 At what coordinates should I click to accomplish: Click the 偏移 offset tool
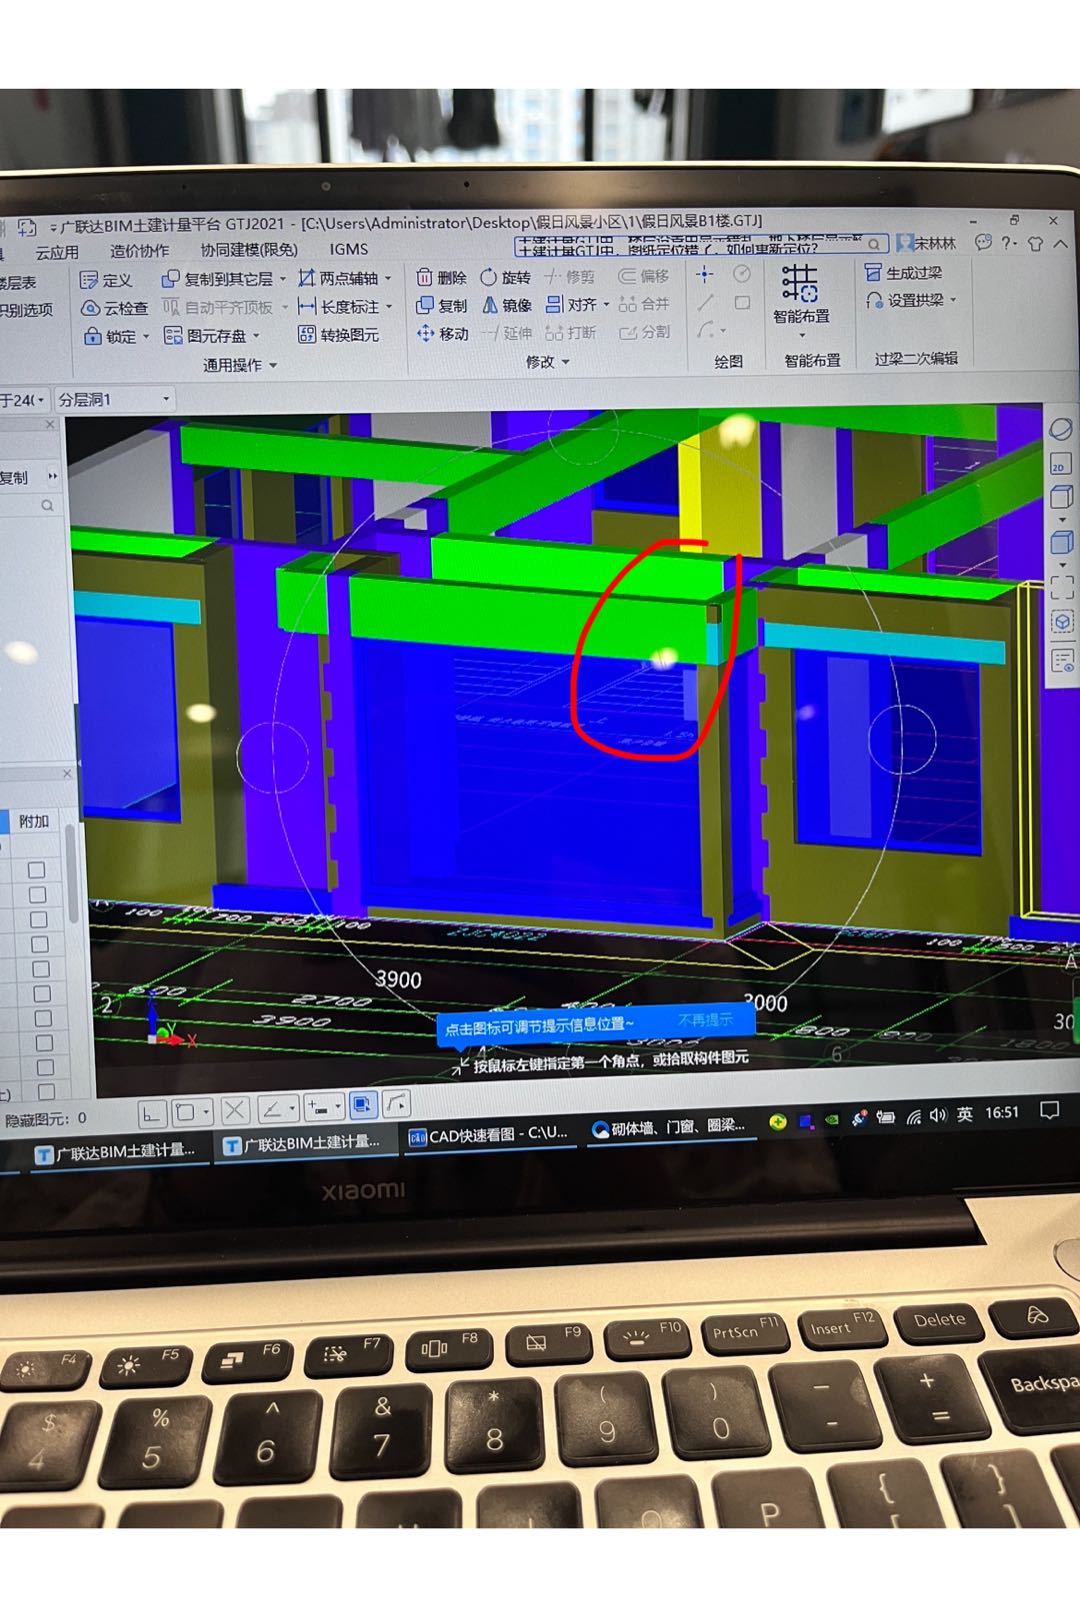click(644, 276)
